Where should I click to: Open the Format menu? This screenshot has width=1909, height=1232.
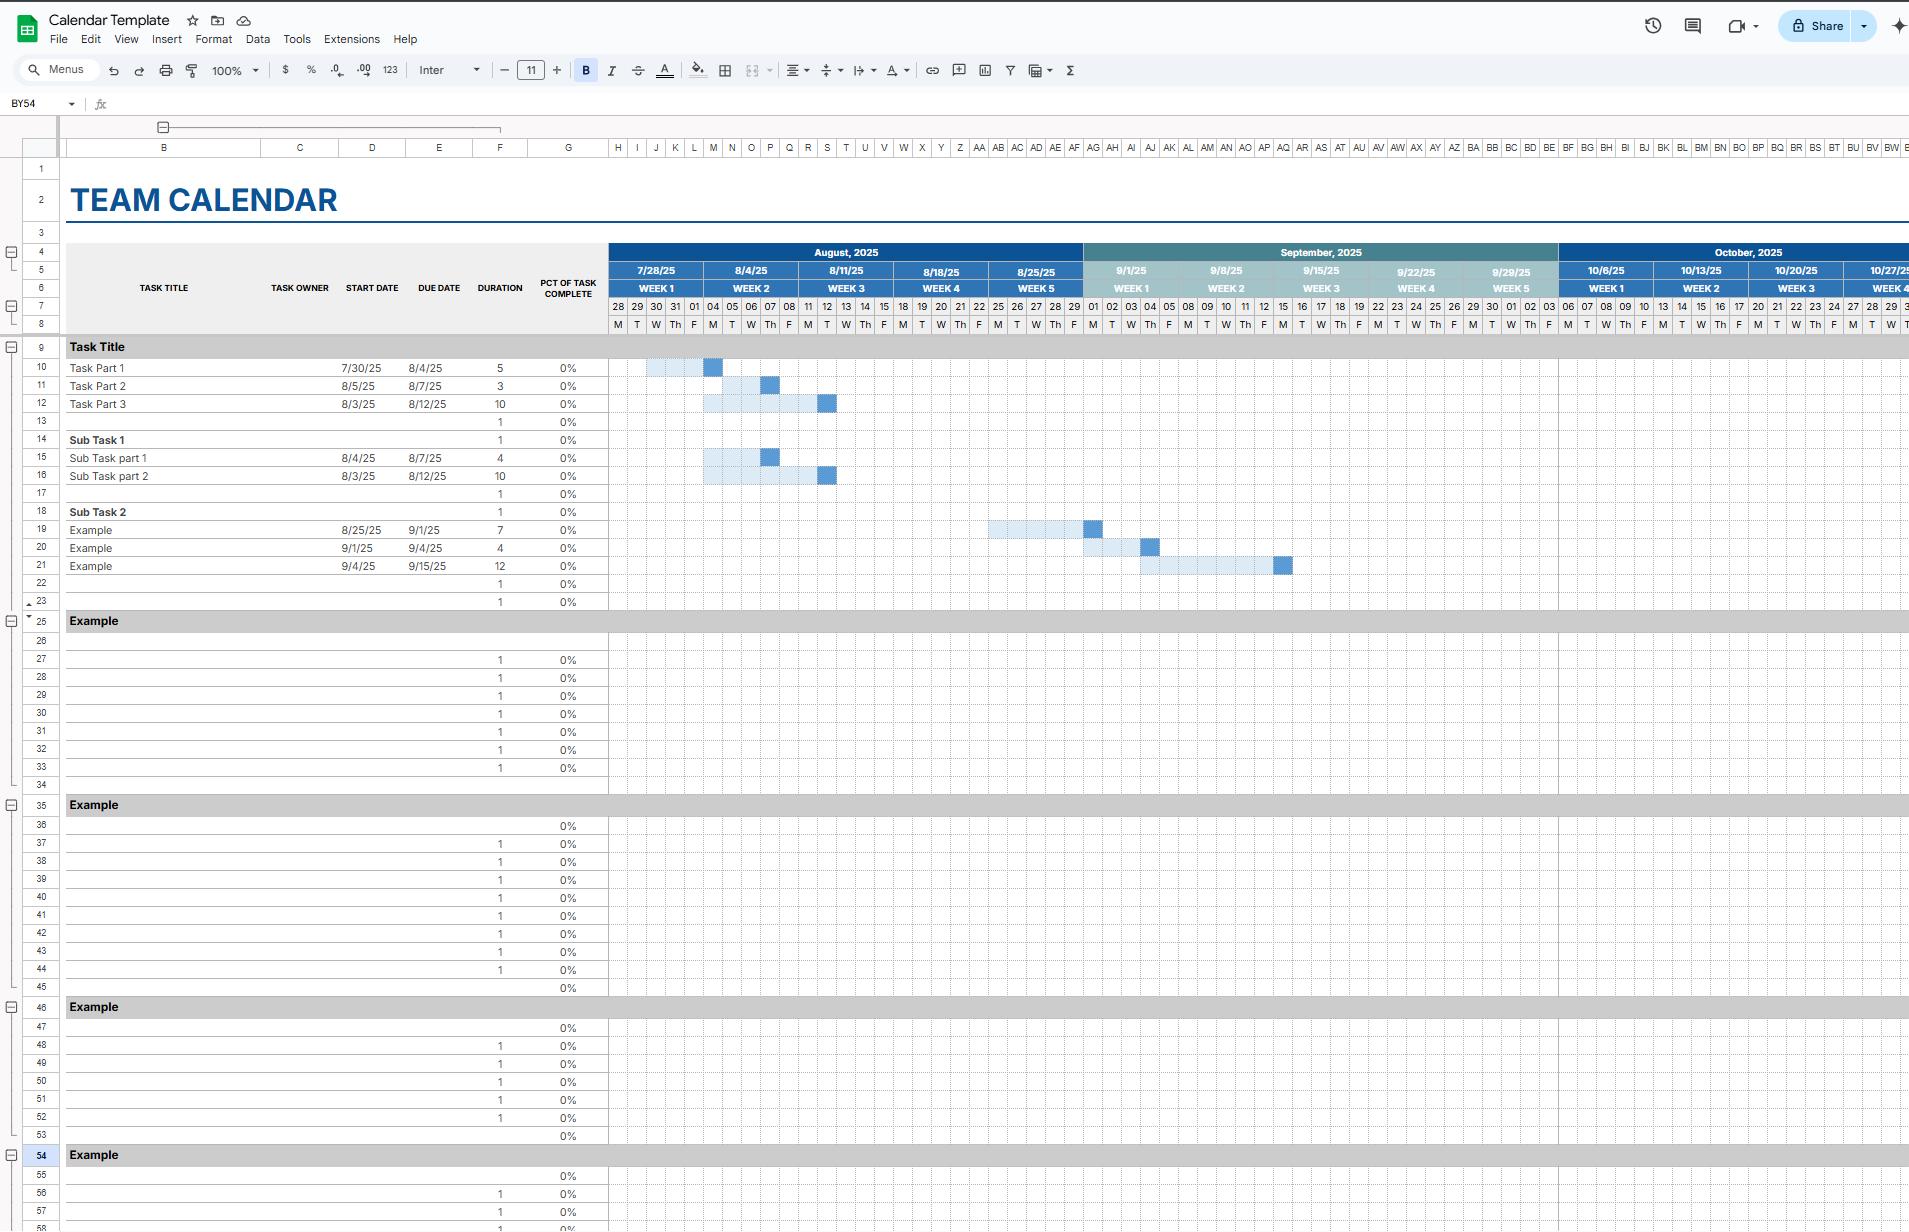pyautogui.click(x=213, y=39)
